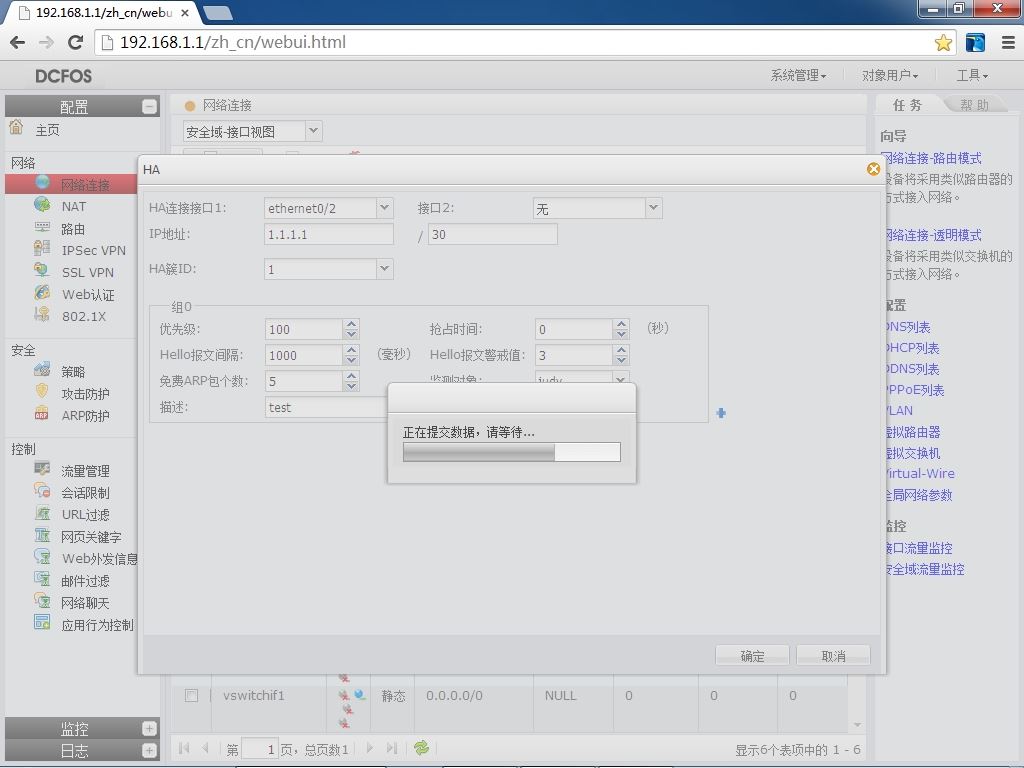Image resolution: width=1024 pixels, height=768 pixels.
Task: Open the SSL VPN icon
Action: [42, 270]
